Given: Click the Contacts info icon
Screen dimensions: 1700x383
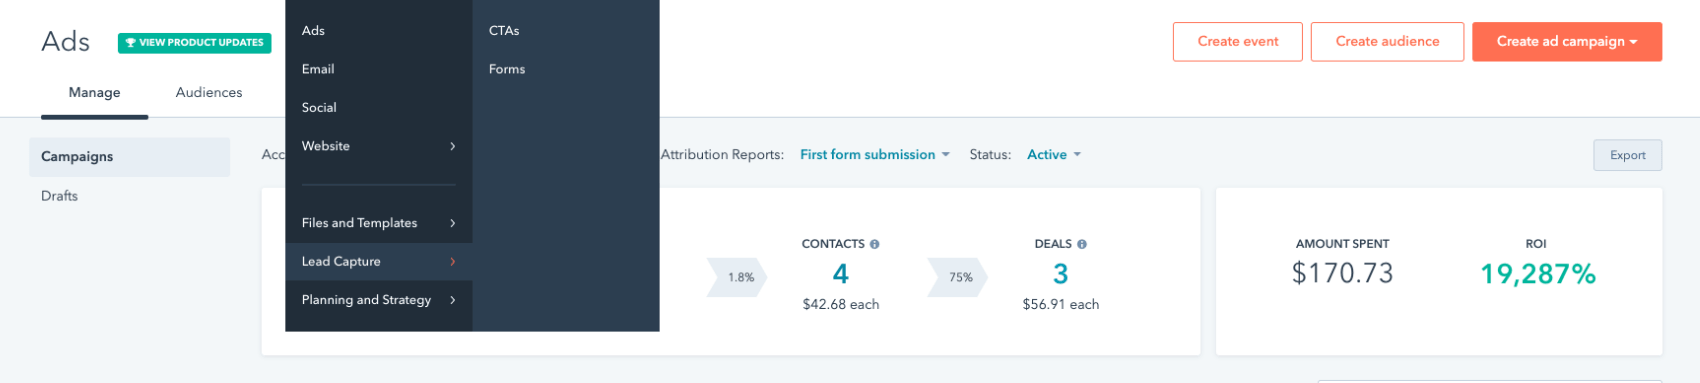Looking at the screenshot, I should 875,244.
